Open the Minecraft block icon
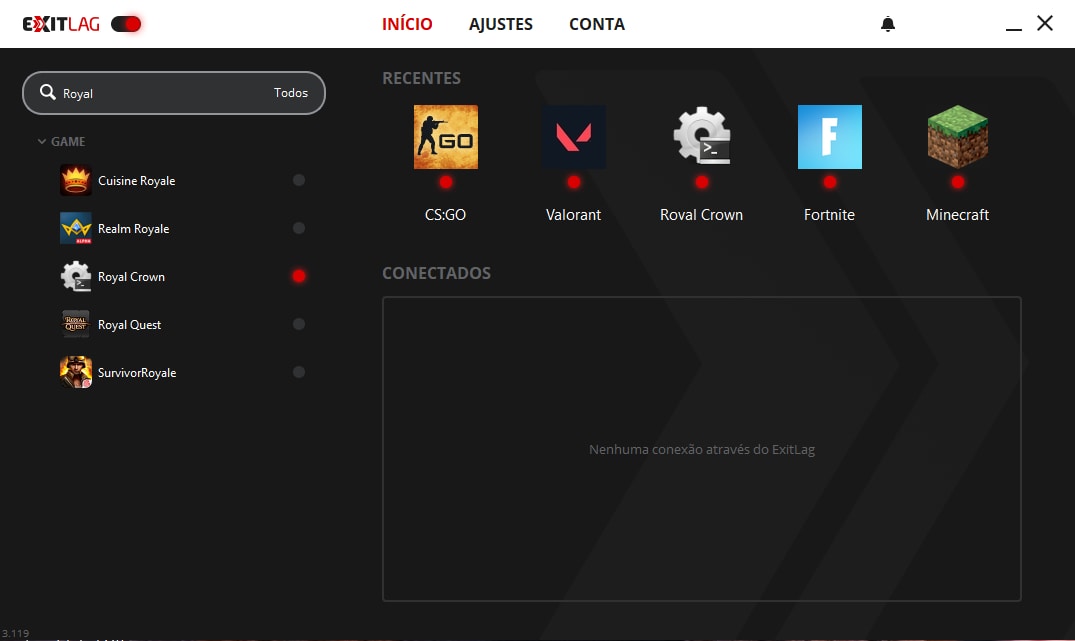 (957, 137)
